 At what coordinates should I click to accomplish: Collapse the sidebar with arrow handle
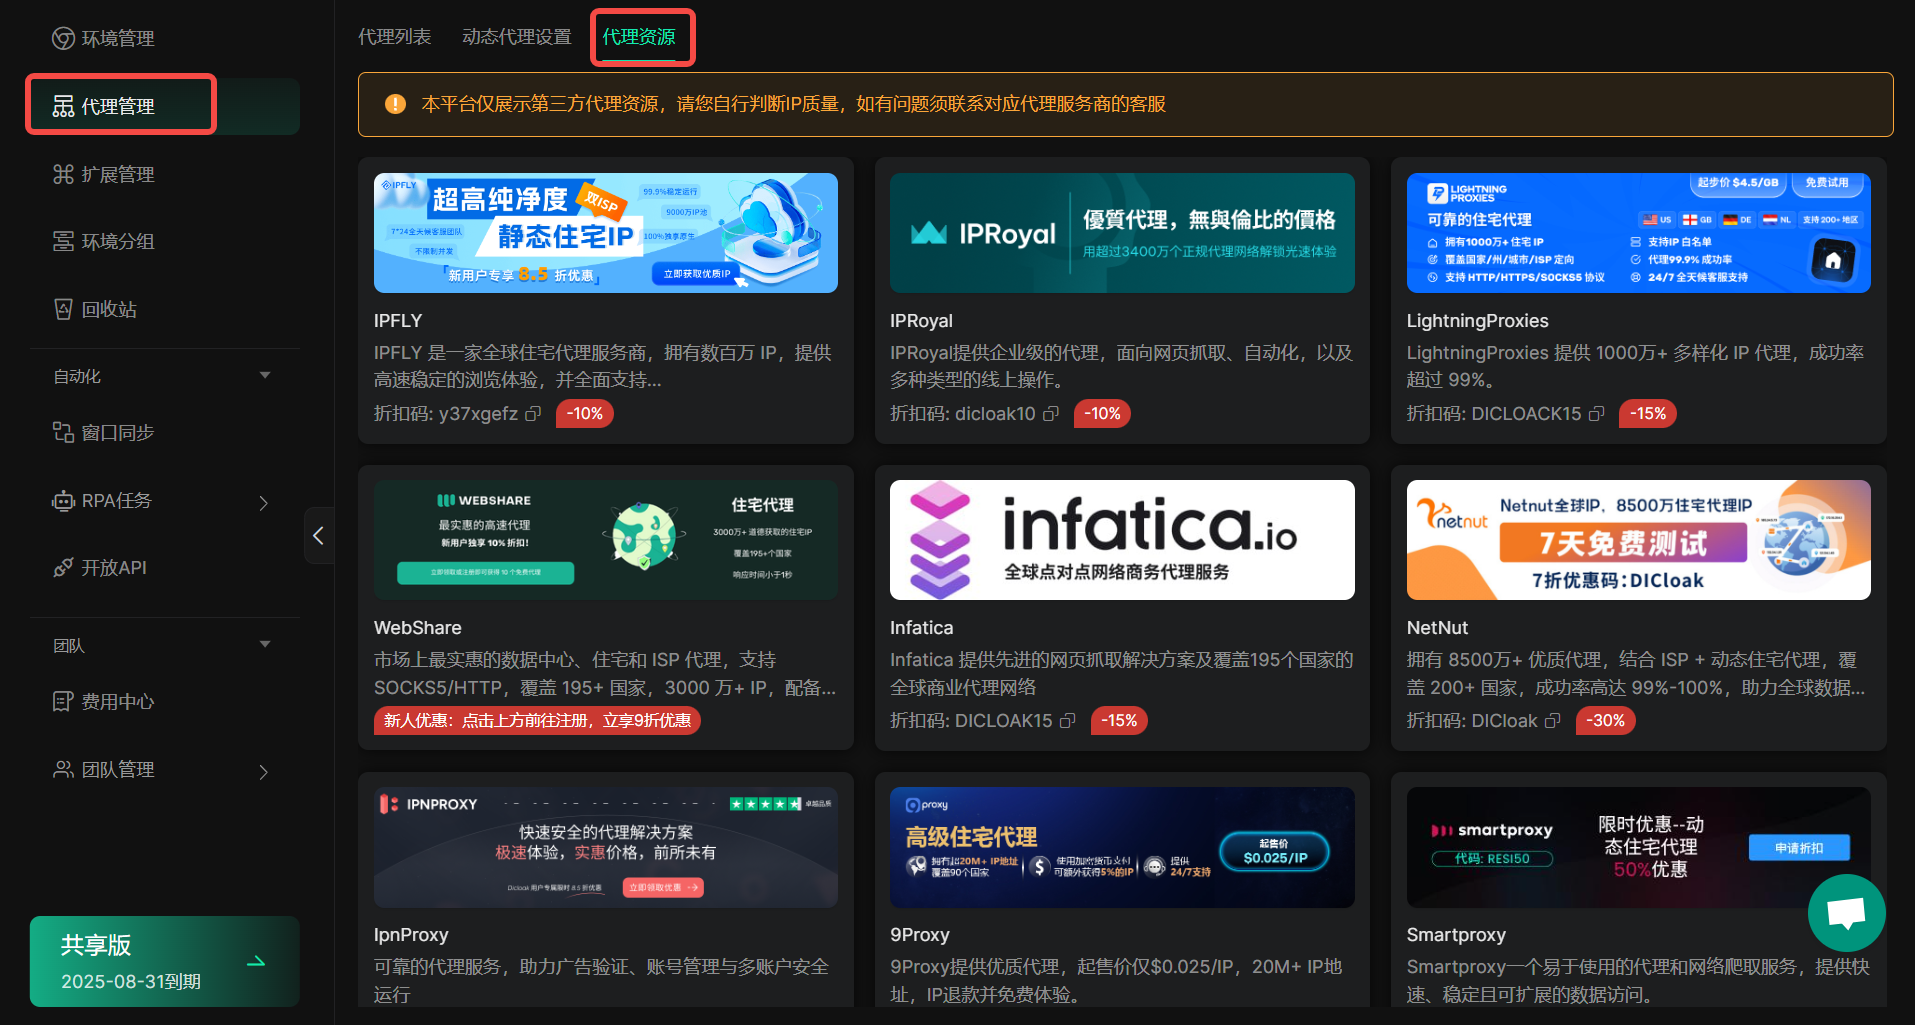click(319, 536)
